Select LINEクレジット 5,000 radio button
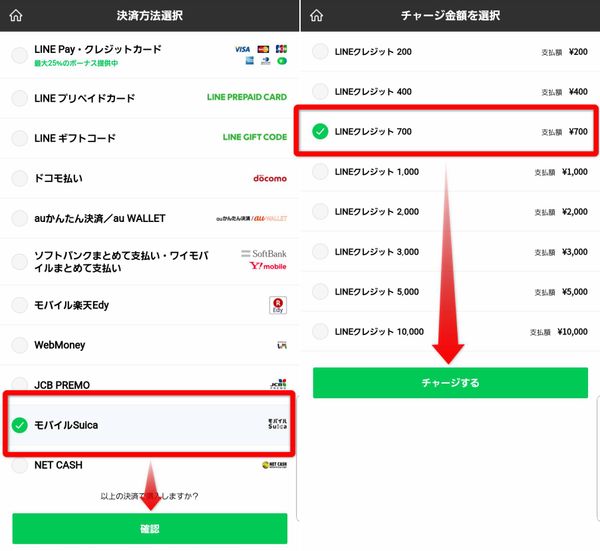The height and width of the screenshot is (551, 600). pos(320,292)
